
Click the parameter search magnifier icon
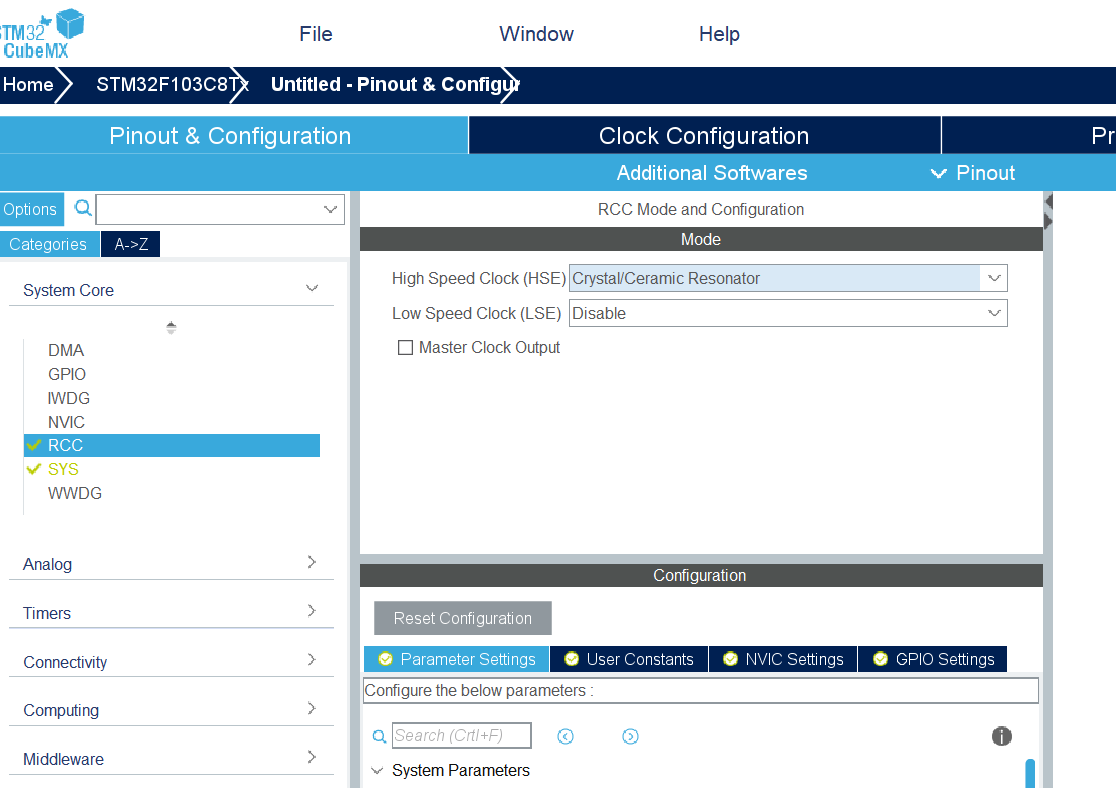point(379,736)
